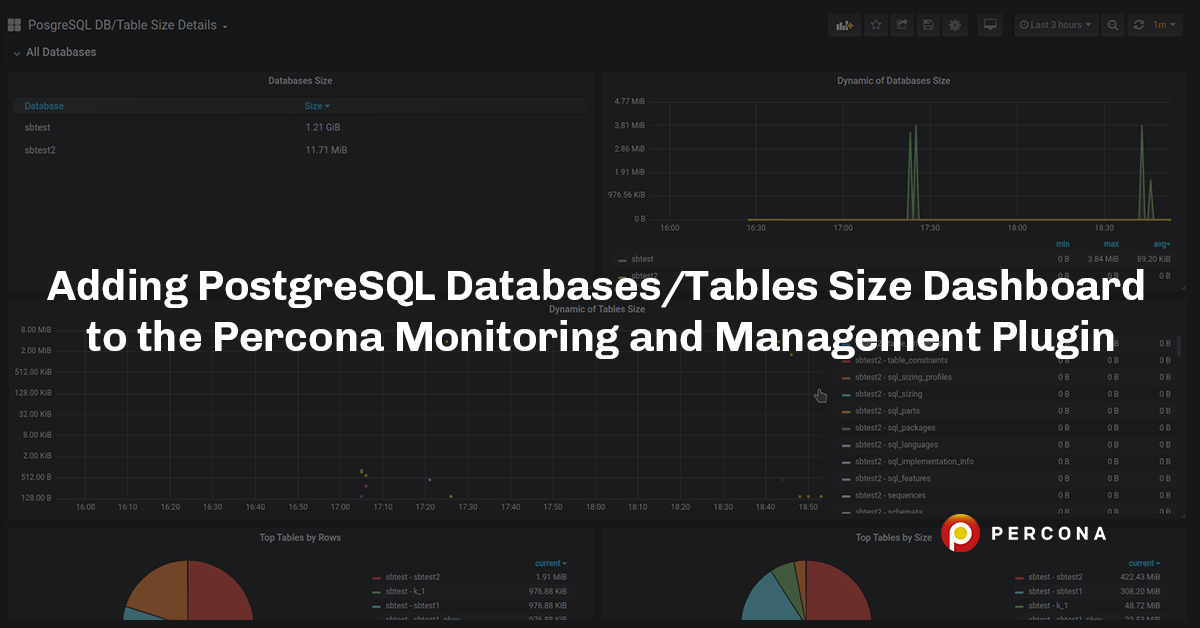Image resolution: width=1200 pixels, height=628 pixels.
Task: Click the Dynamic of Tables Size legend scrollbar
Action: [x=1179, y=345]
